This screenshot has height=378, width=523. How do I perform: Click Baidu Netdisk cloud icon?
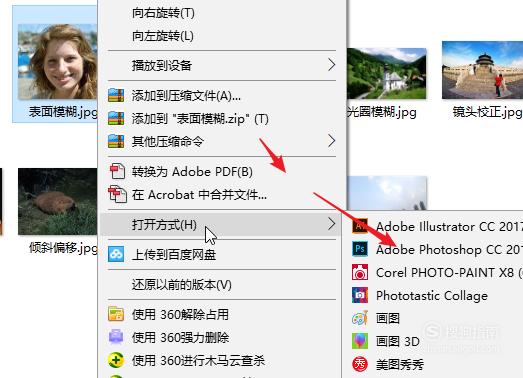(x=116, y=254)
